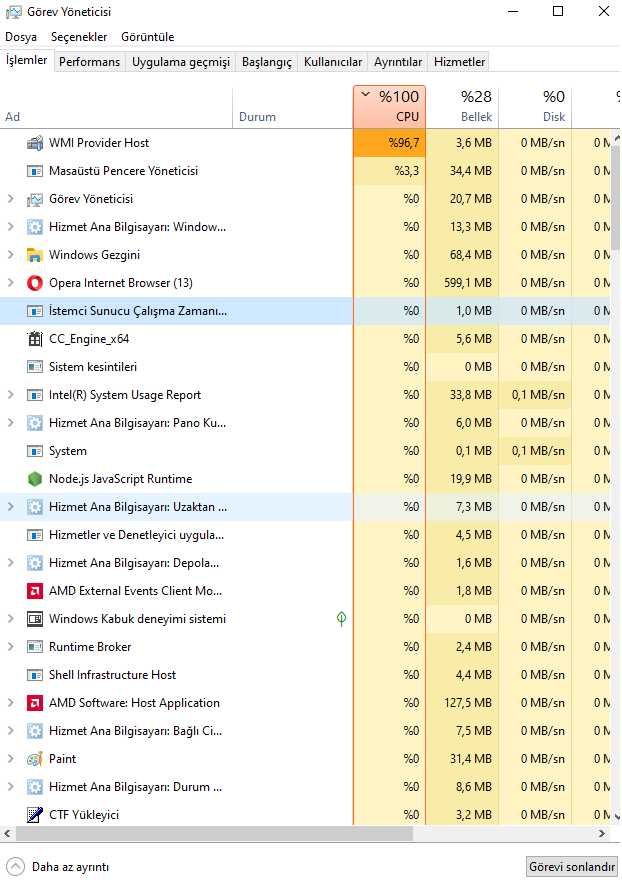
Task: Open the Seçenekler menu
Action: 79,37
